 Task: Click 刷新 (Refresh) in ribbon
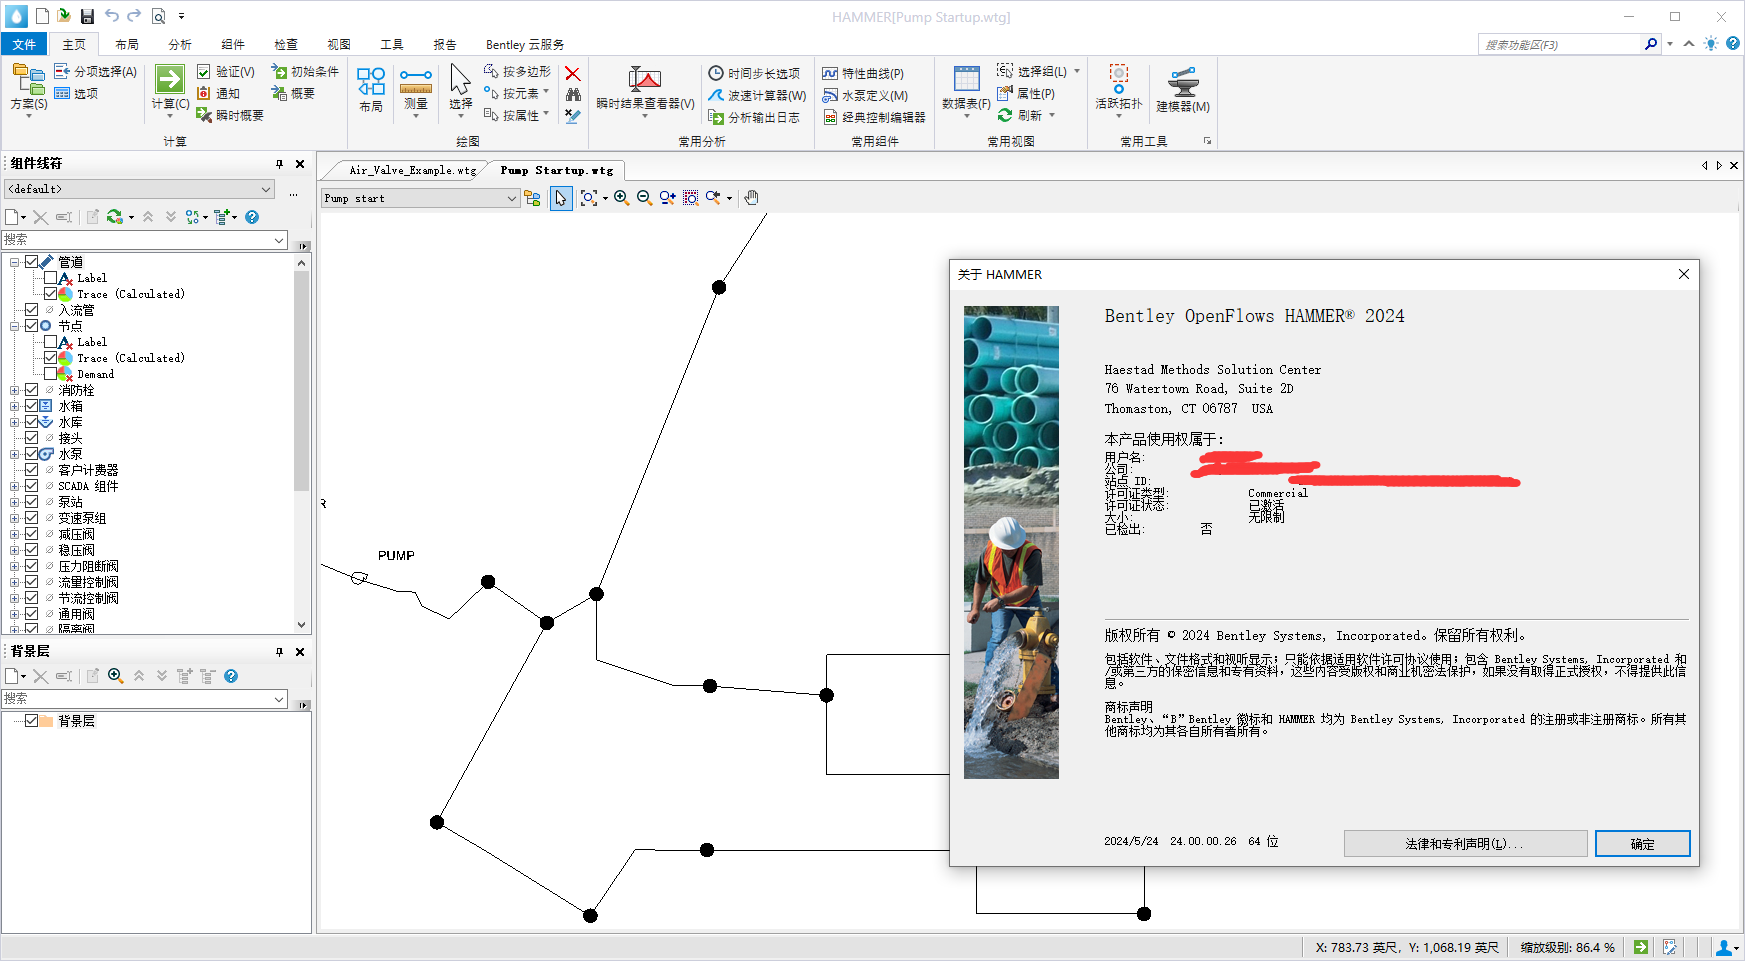1020,116
